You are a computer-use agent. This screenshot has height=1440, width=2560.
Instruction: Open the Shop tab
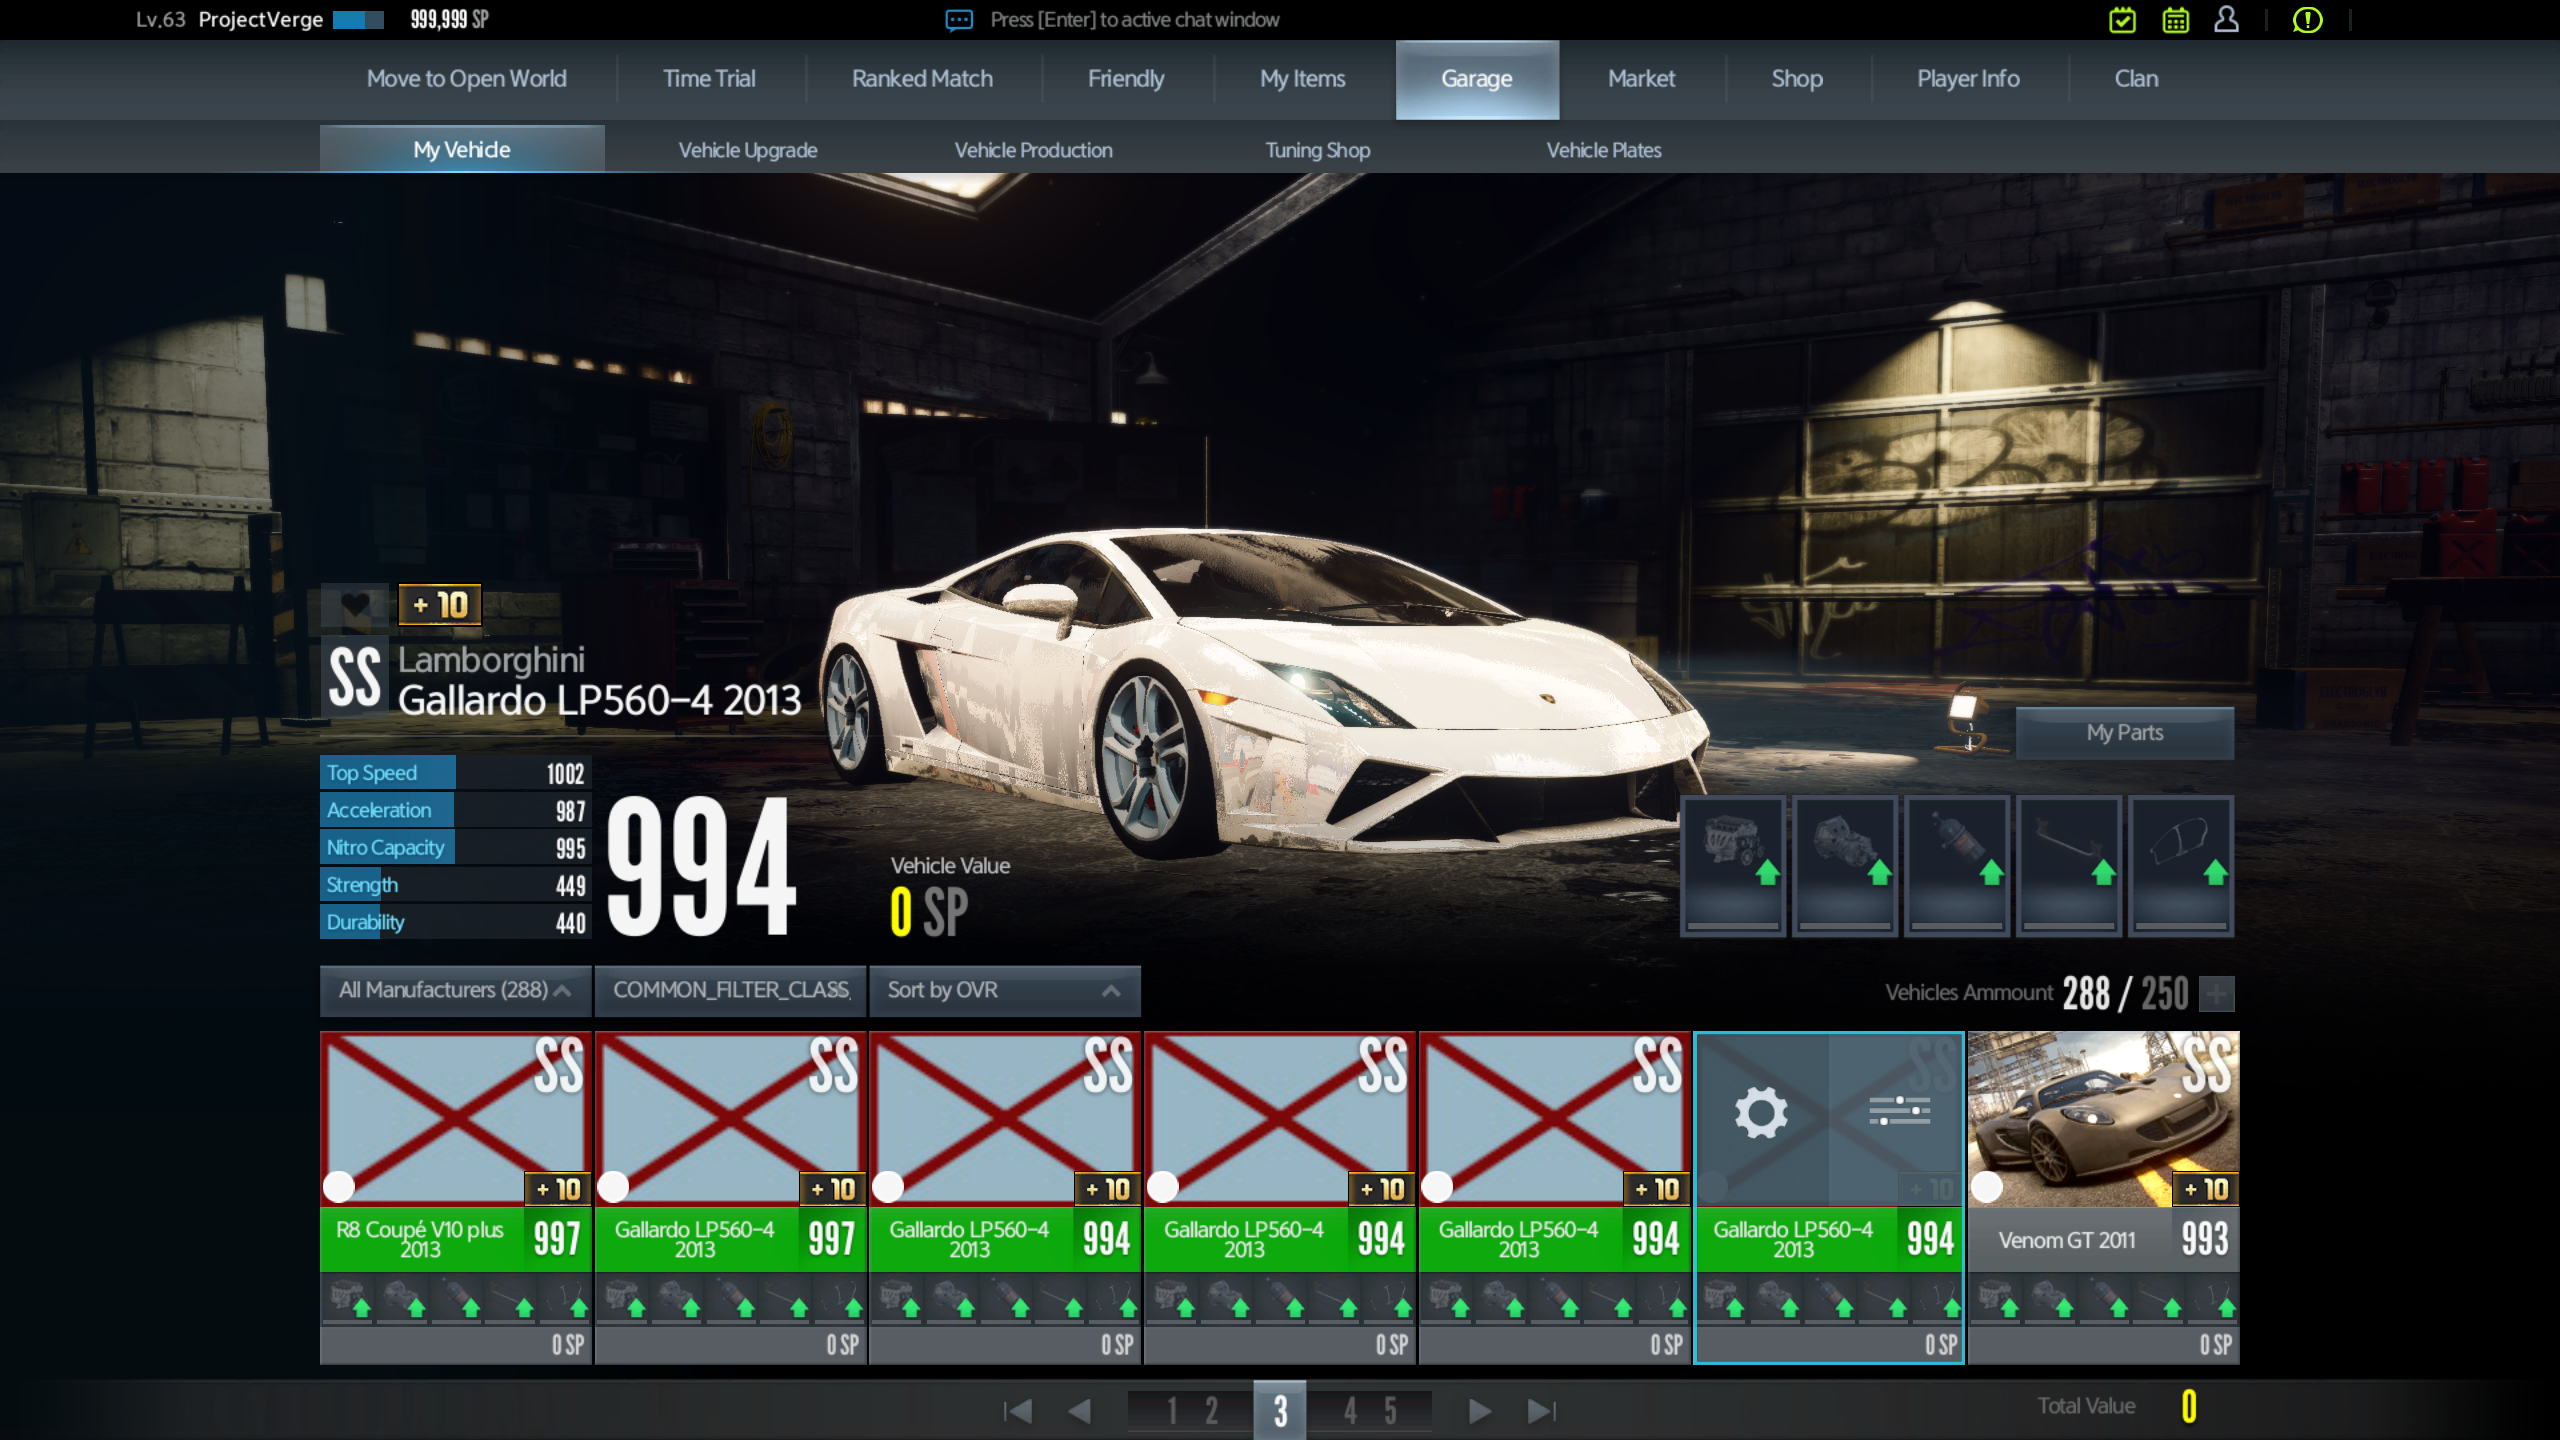[1797, 79]
